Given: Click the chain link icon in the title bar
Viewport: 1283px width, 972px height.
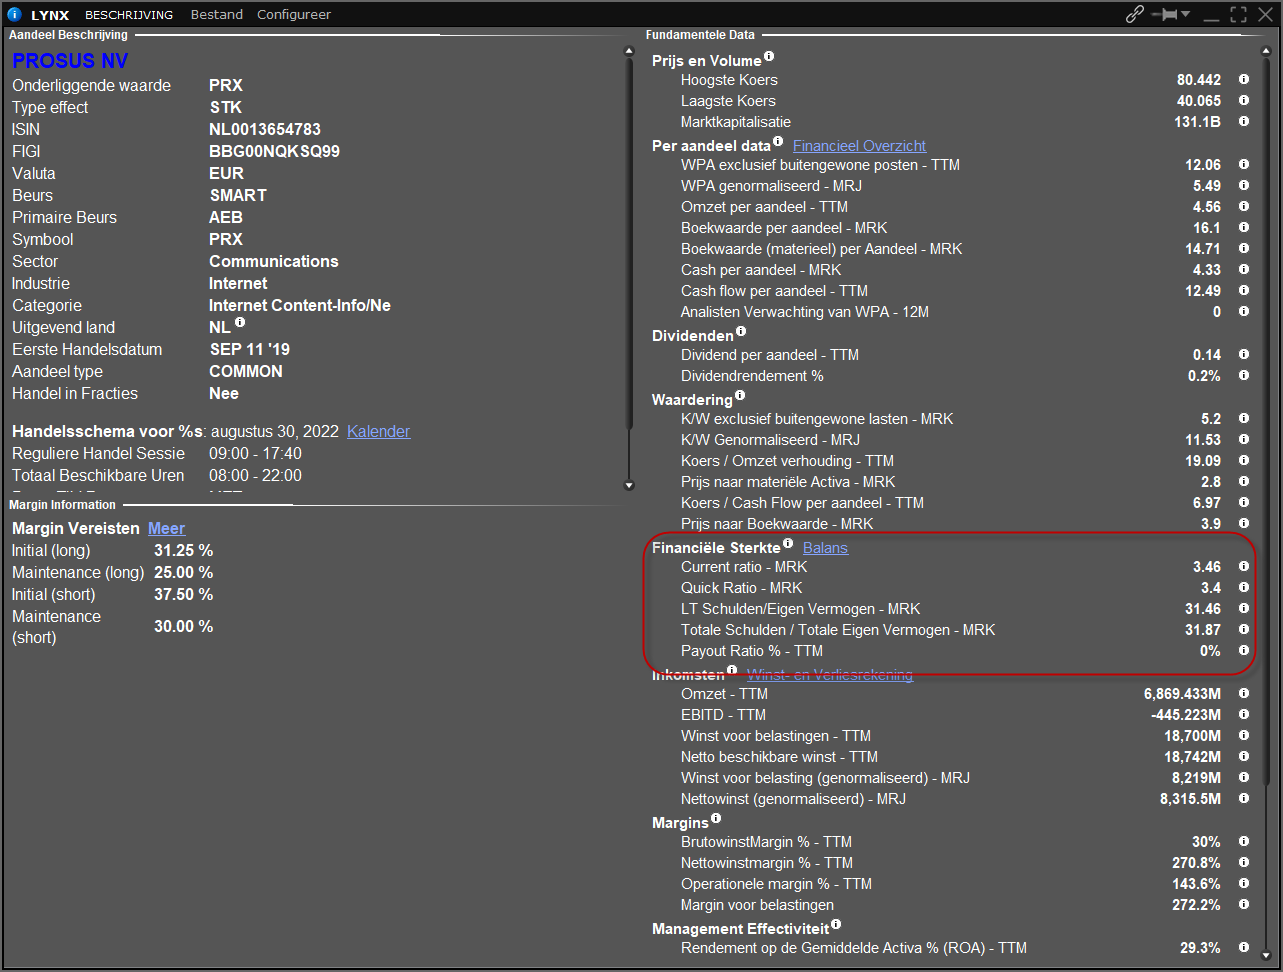Looking at the screenshot, I should [1135, 14].
